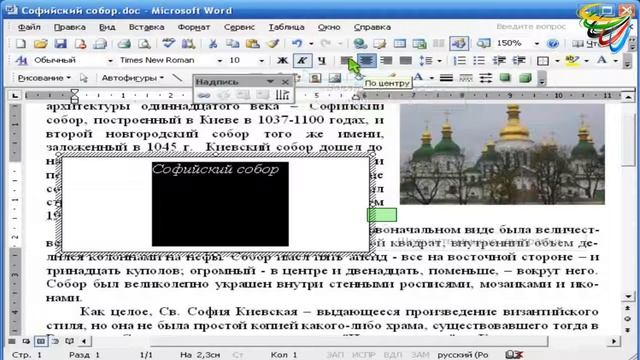
Task: Open the Обычный style dropdown
Action: pos(110,61)
